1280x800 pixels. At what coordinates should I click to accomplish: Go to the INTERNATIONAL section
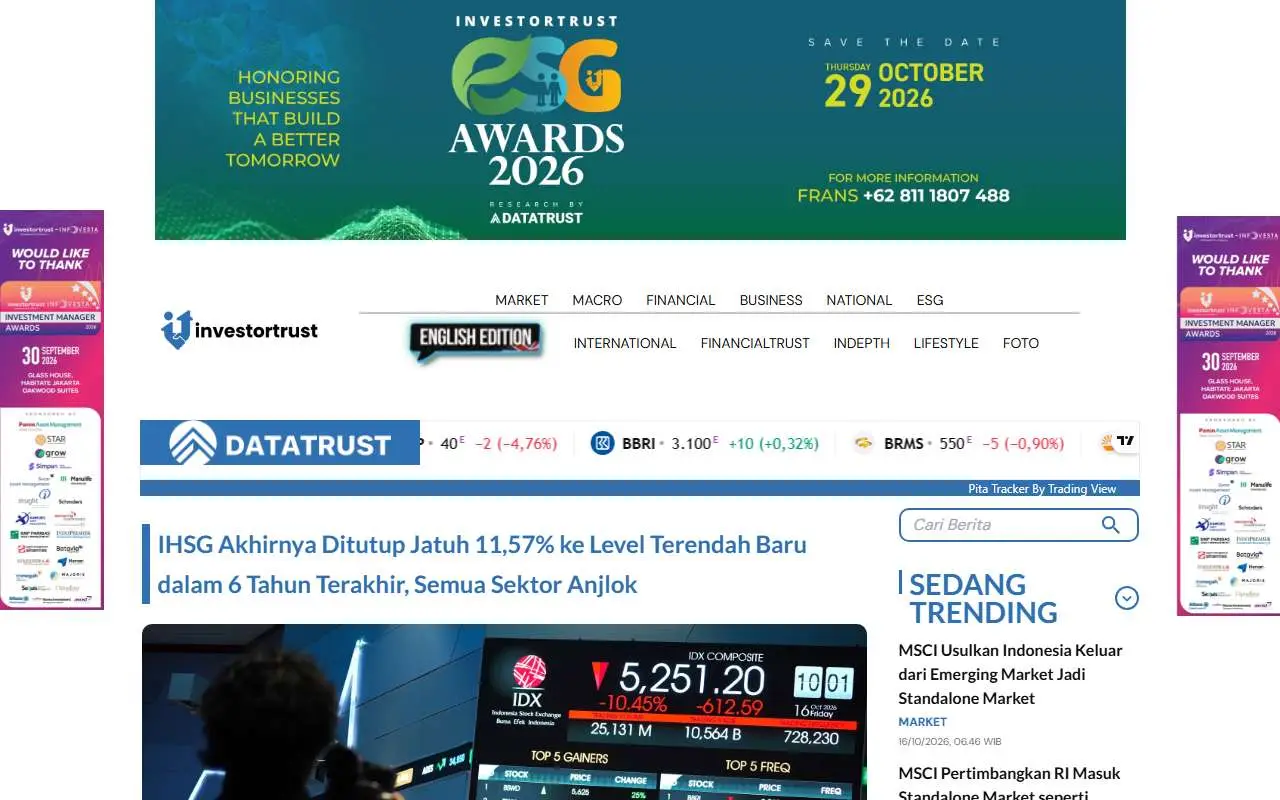(x=625, y=343)
